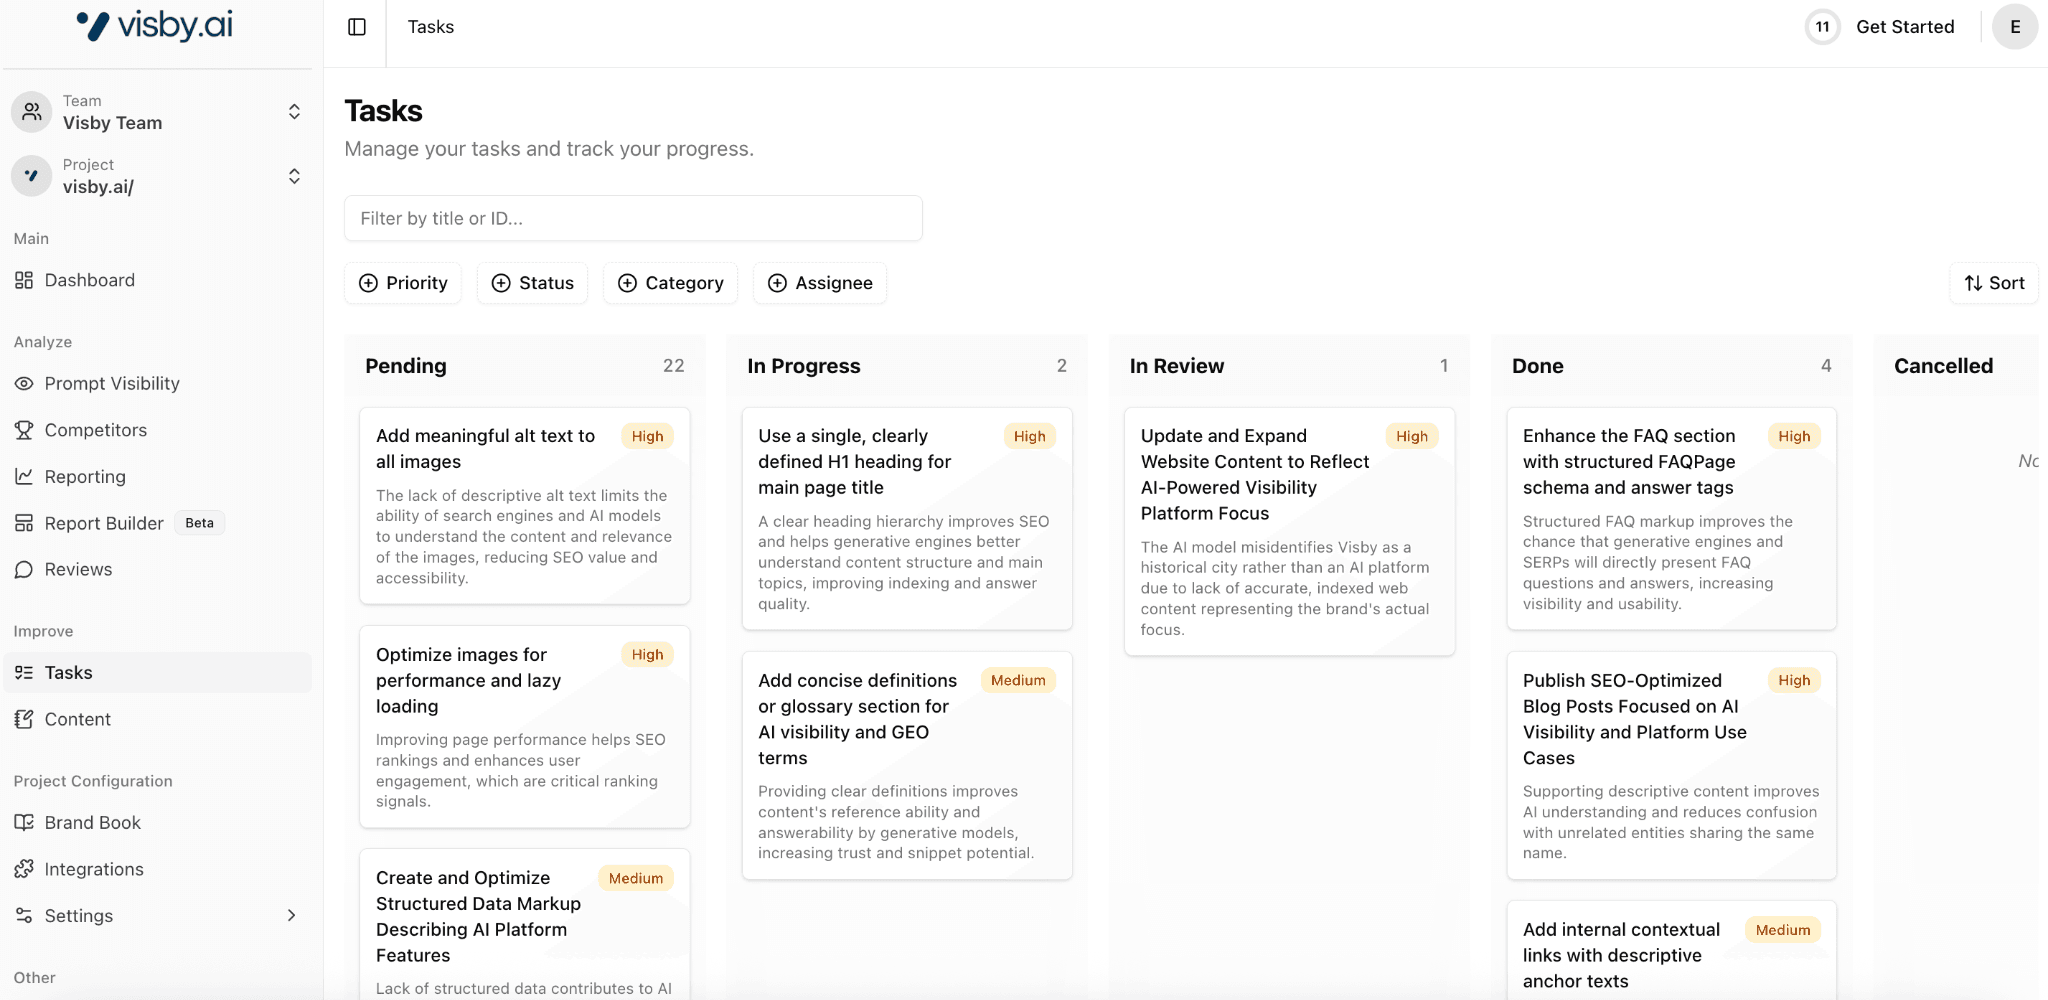
Task: Click the visby.ai logo
Action: (x=155, y=25)
